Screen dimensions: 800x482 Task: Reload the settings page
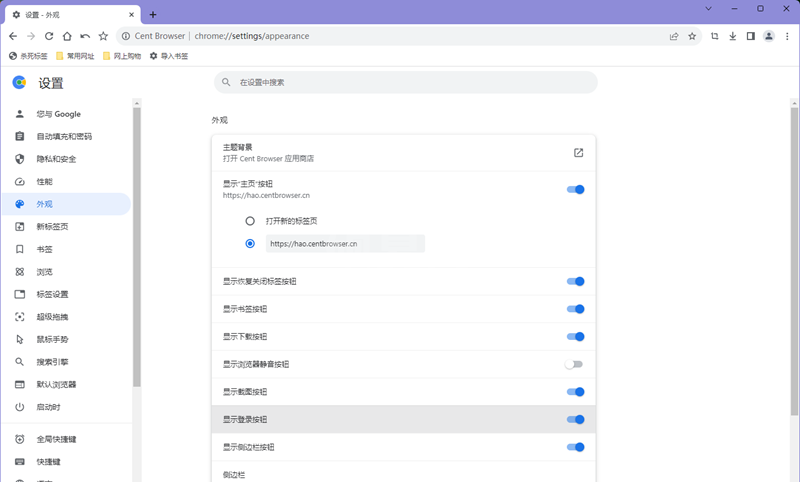coord(49,36)
